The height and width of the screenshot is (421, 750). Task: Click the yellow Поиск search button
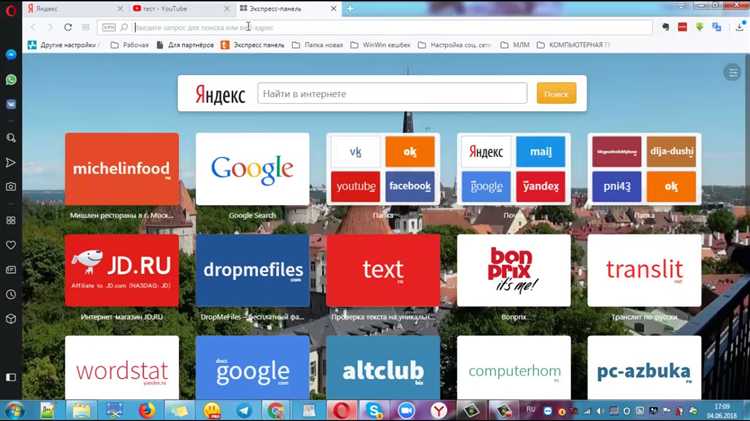(x=556, y=93)
